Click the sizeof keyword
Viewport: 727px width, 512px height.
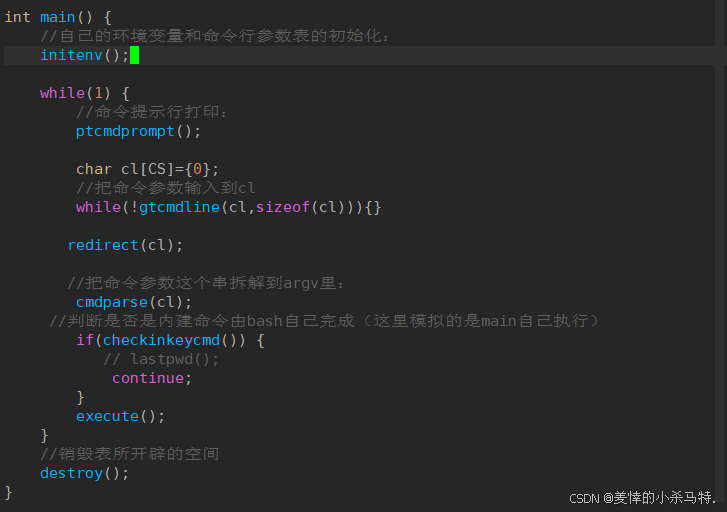283,207
